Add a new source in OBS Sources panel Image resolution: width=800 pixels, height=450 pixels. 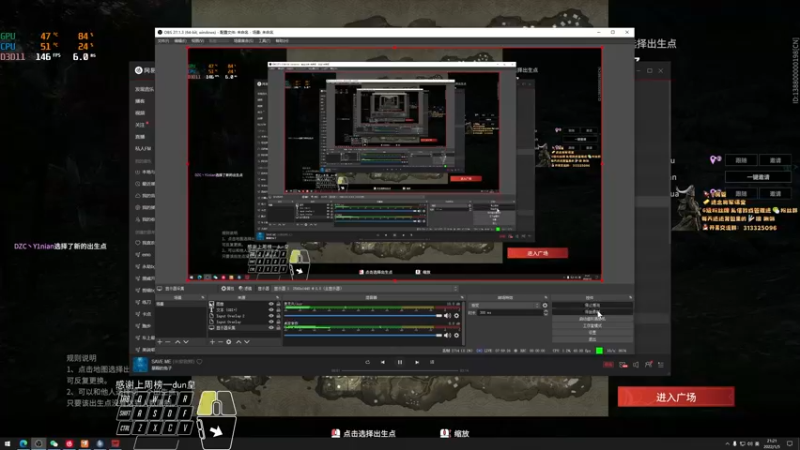pyautogui.click(x=212, y=342)
